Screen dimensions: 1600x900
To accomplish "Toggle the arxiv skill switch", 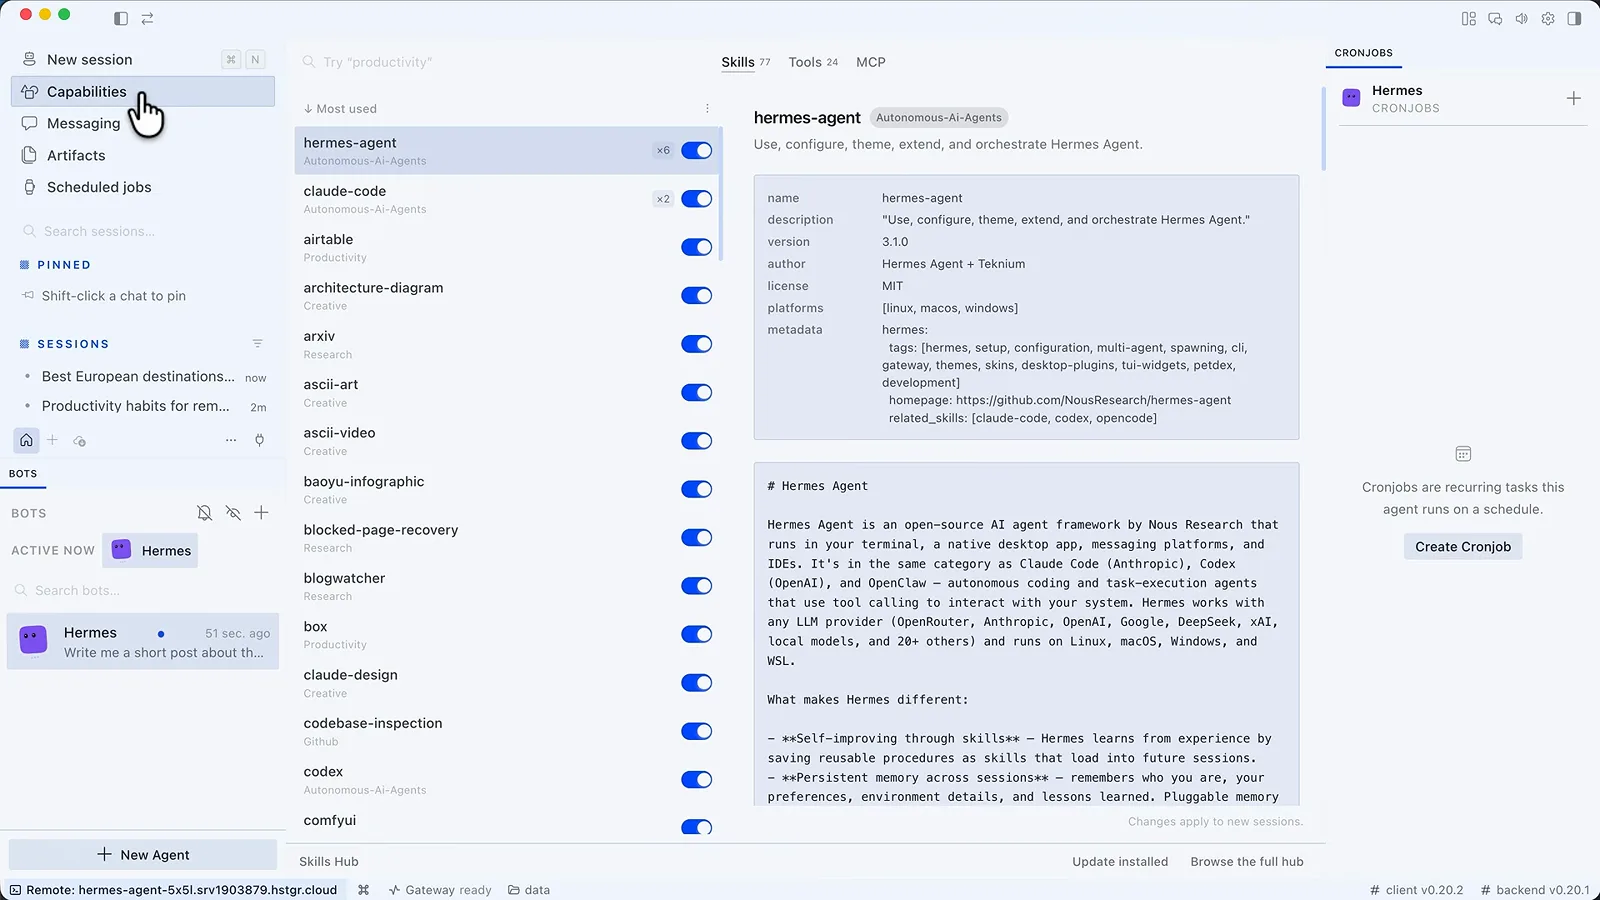I will 697,344.
